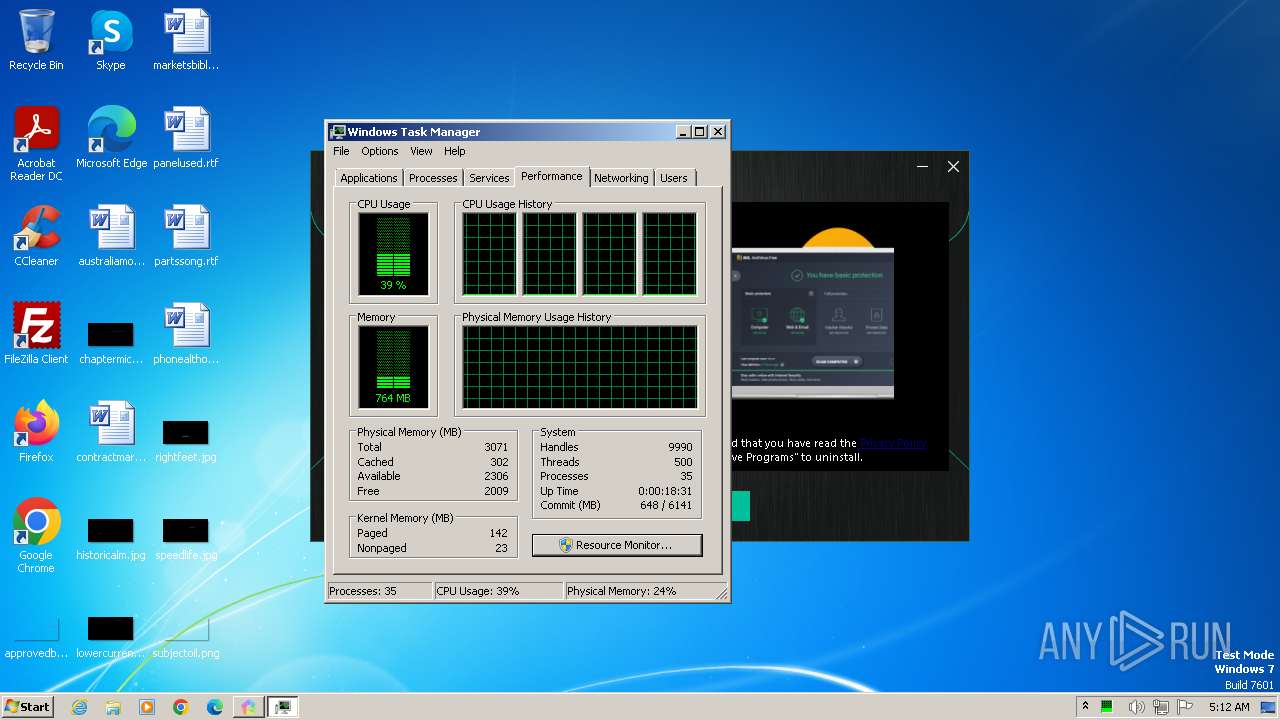Click Physical Memory: 24% status text
Viewport: 1280px width, 720px height.
tap(622, 591)
